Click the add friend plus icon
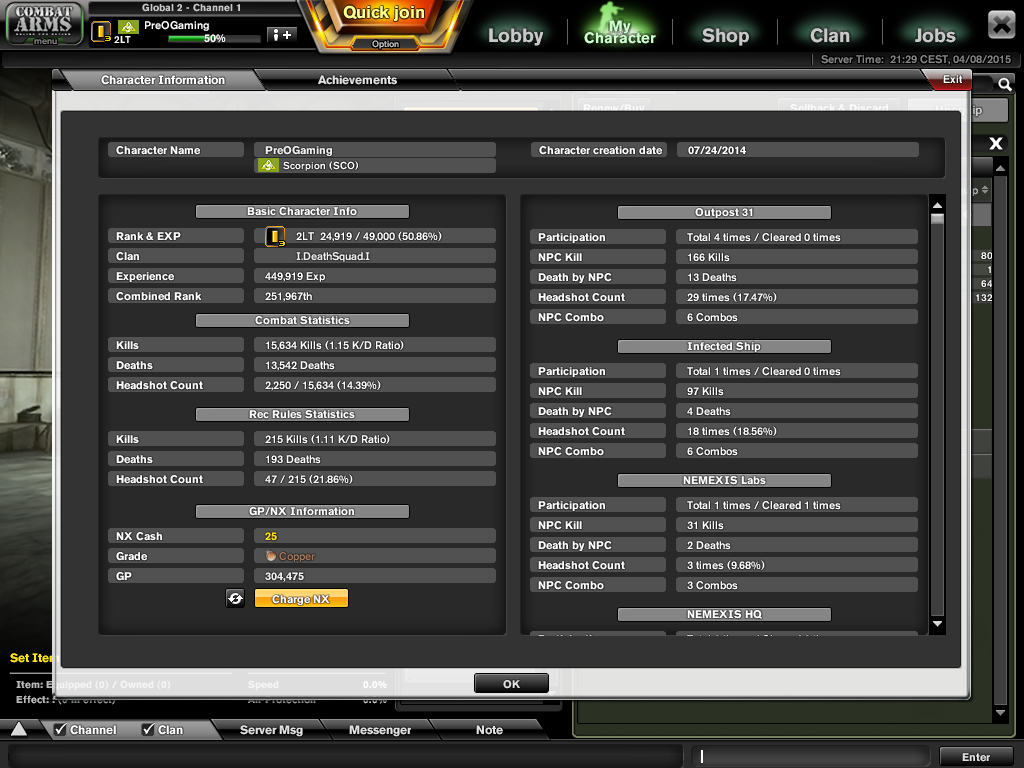 pos(282,35)
